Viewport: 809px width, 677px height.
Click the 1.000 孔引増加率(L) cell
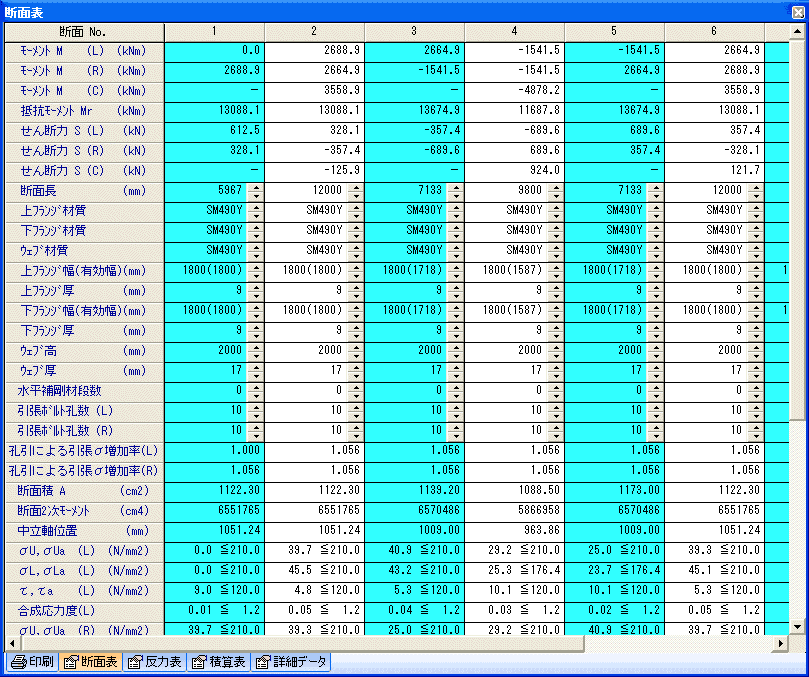tap(215, 450)
